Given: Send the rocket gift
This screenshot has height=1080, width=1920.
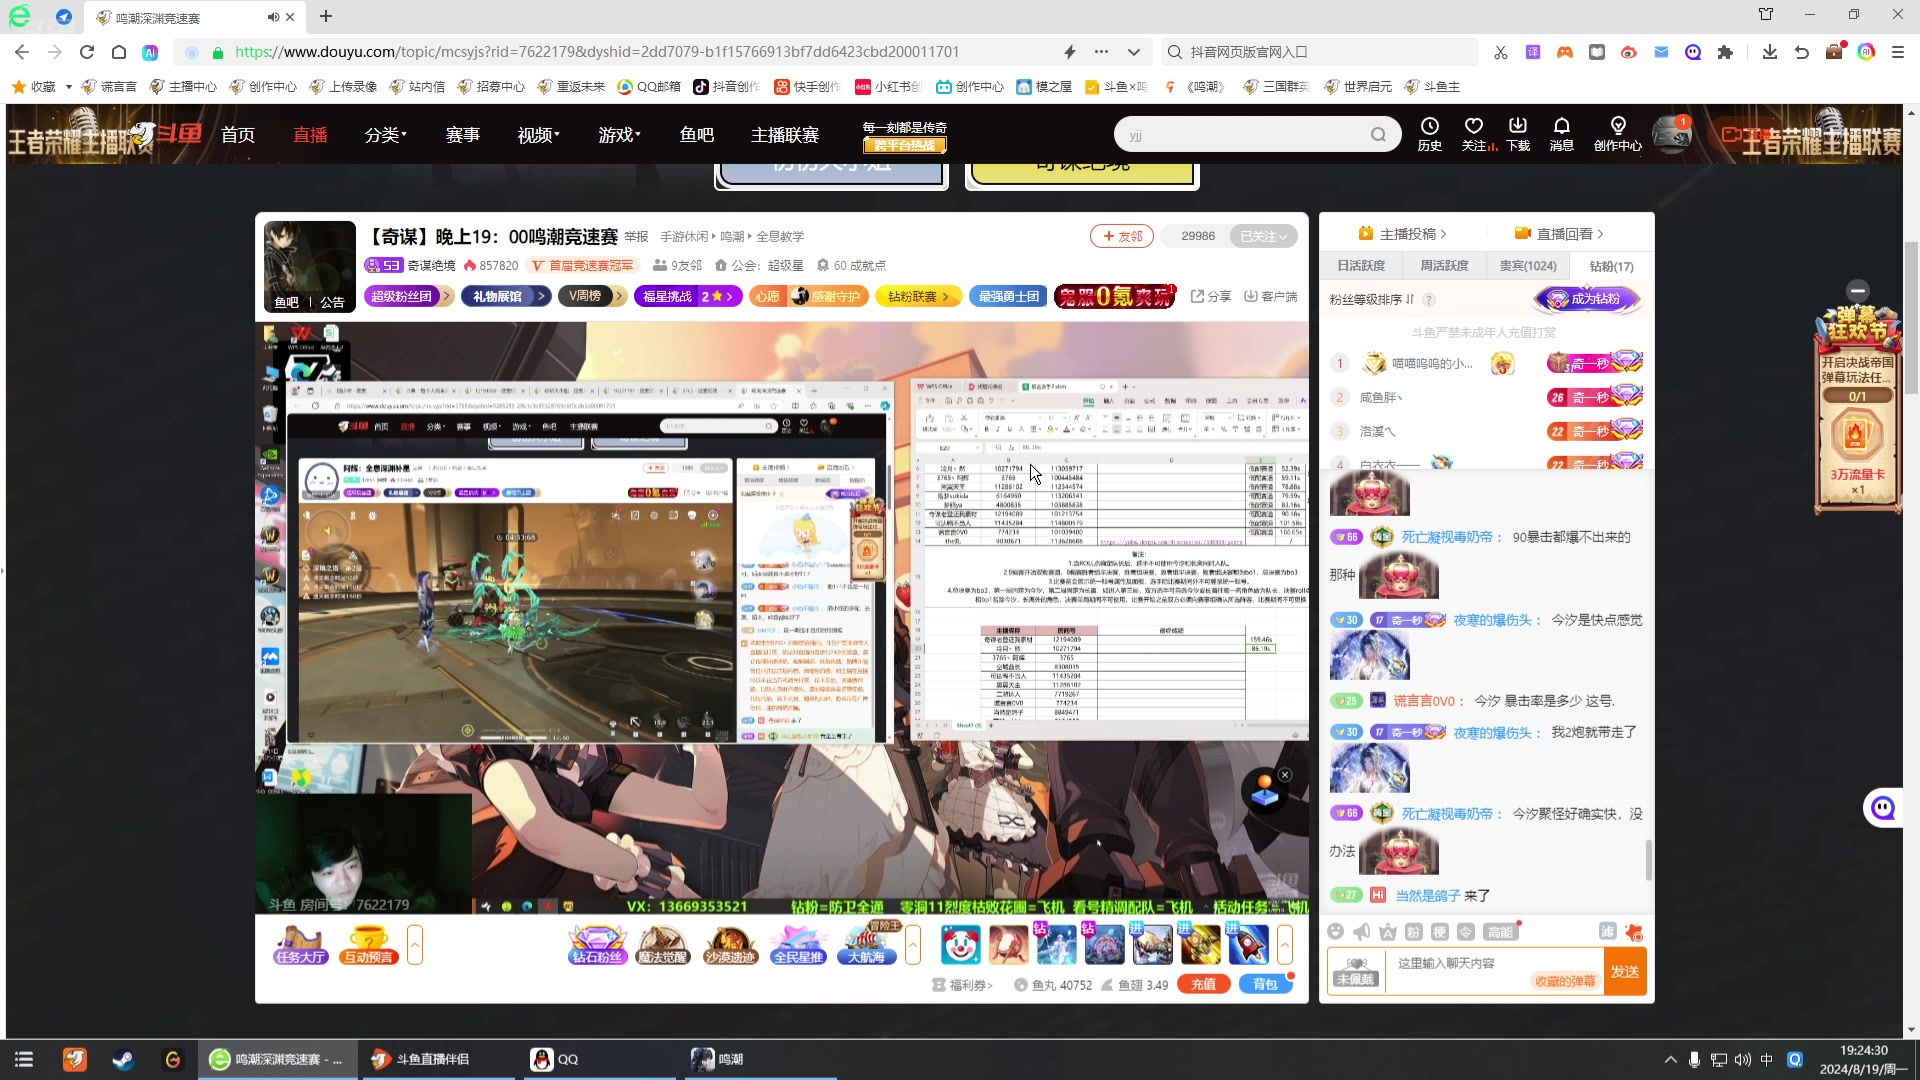Looking at the screenshot, I should [x=1249, y=945].
